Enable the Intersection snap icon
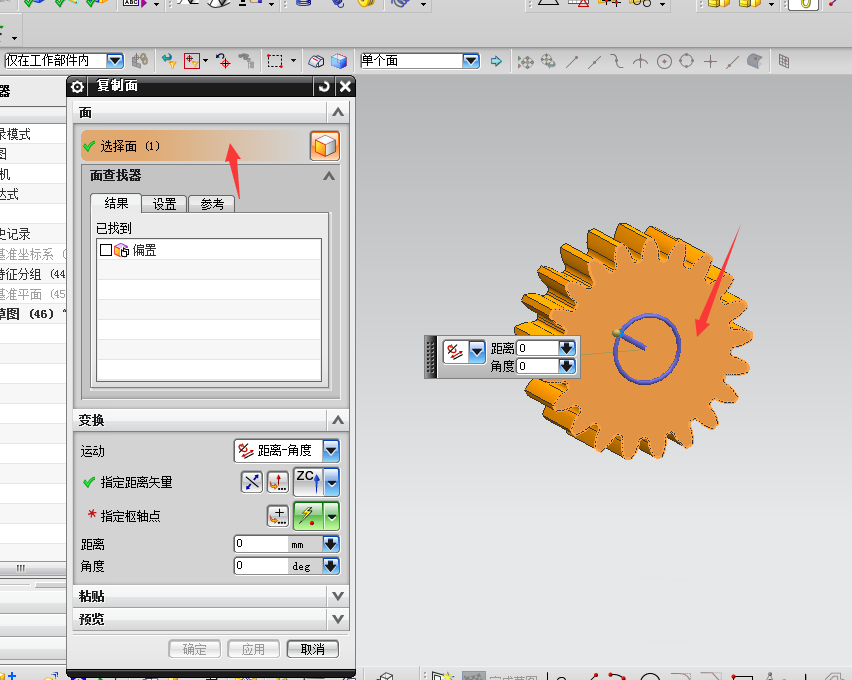This screenshot has width=852, height=680. tap(641, 61)
